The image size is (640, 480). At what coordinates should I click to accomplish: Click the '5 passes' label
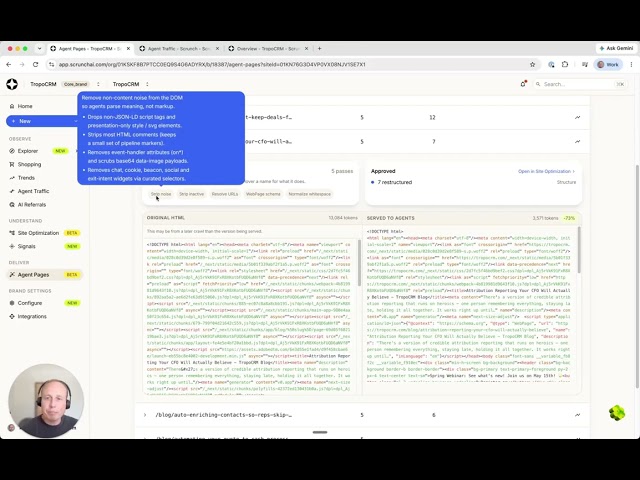coord(342,171)
